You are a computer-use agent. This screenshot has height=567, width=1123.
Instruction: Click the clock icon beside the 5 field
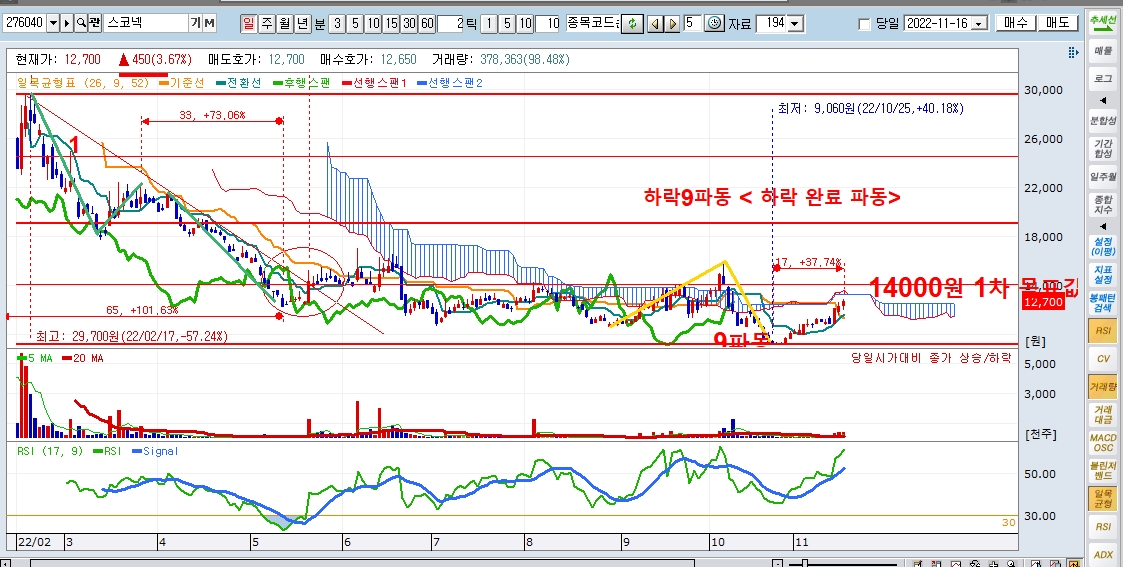714,23
